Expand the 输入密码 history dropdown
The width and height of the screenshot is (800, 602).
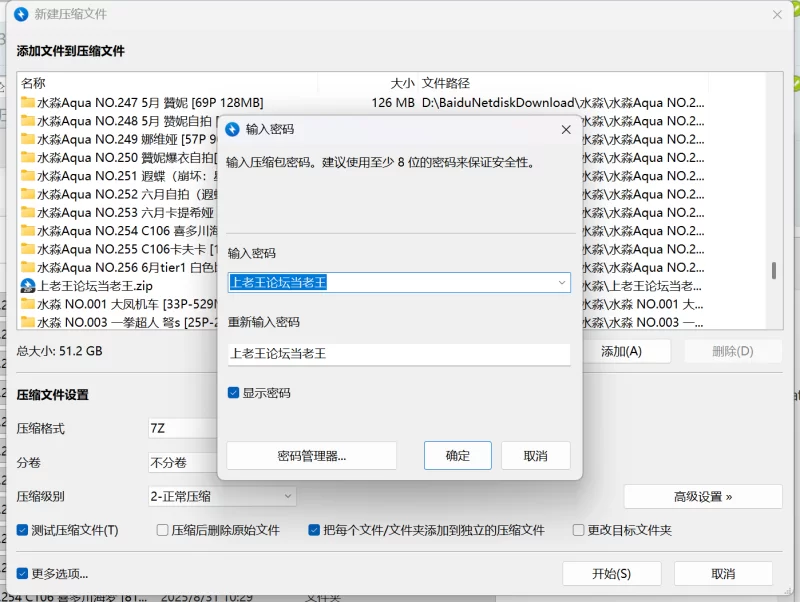(561, 283)
